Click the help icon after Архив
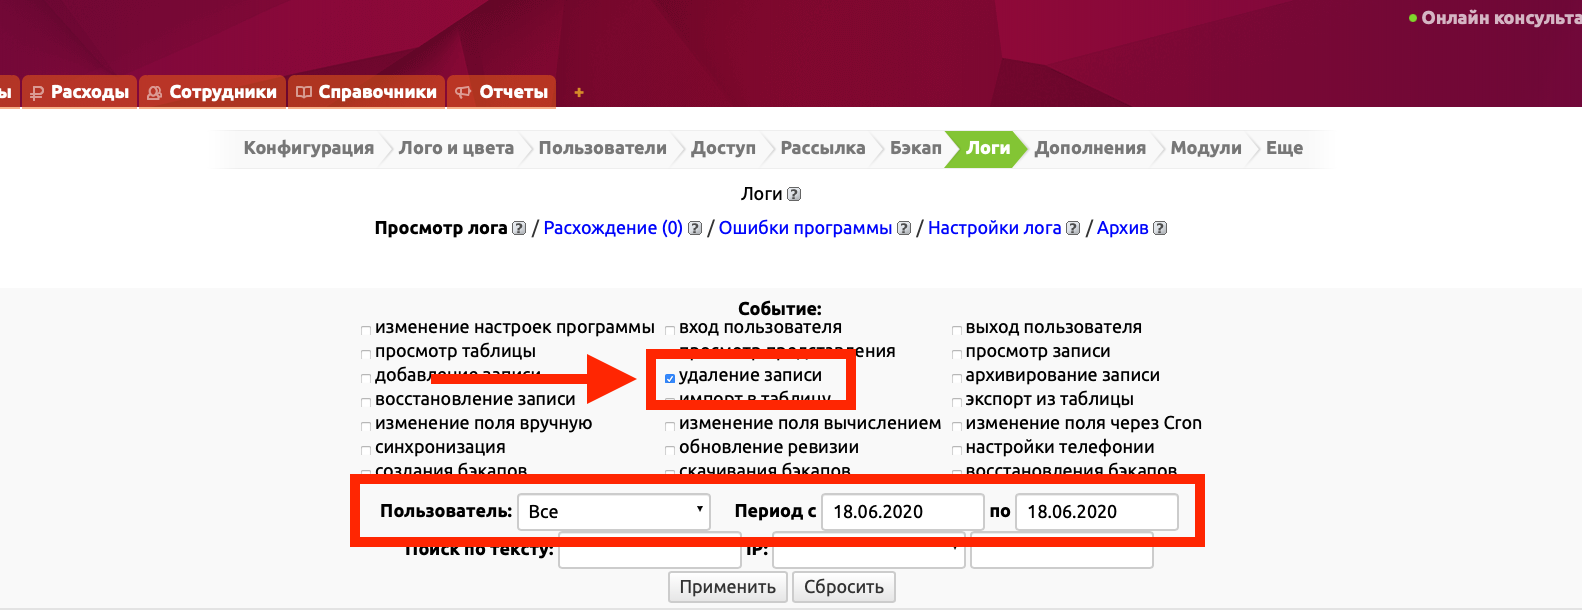 pyautogui.click(x=1160, y=228)
